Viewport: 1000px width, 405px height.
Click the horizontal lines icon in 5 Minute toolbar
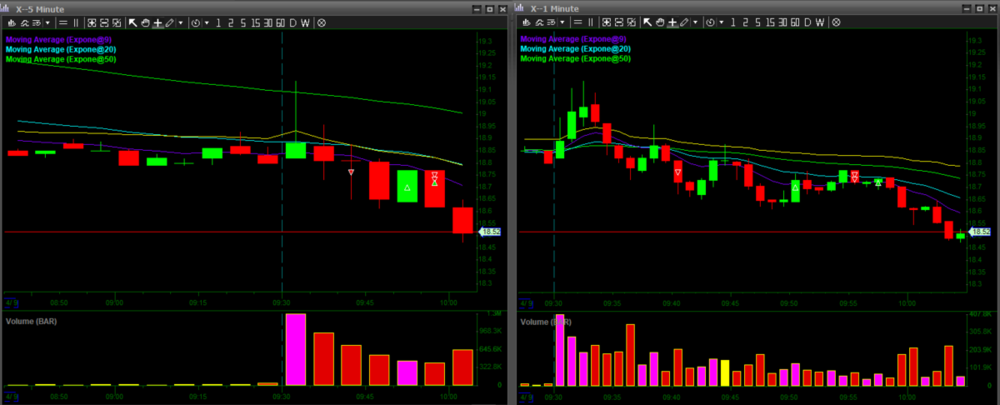click(x=63, y=22)
